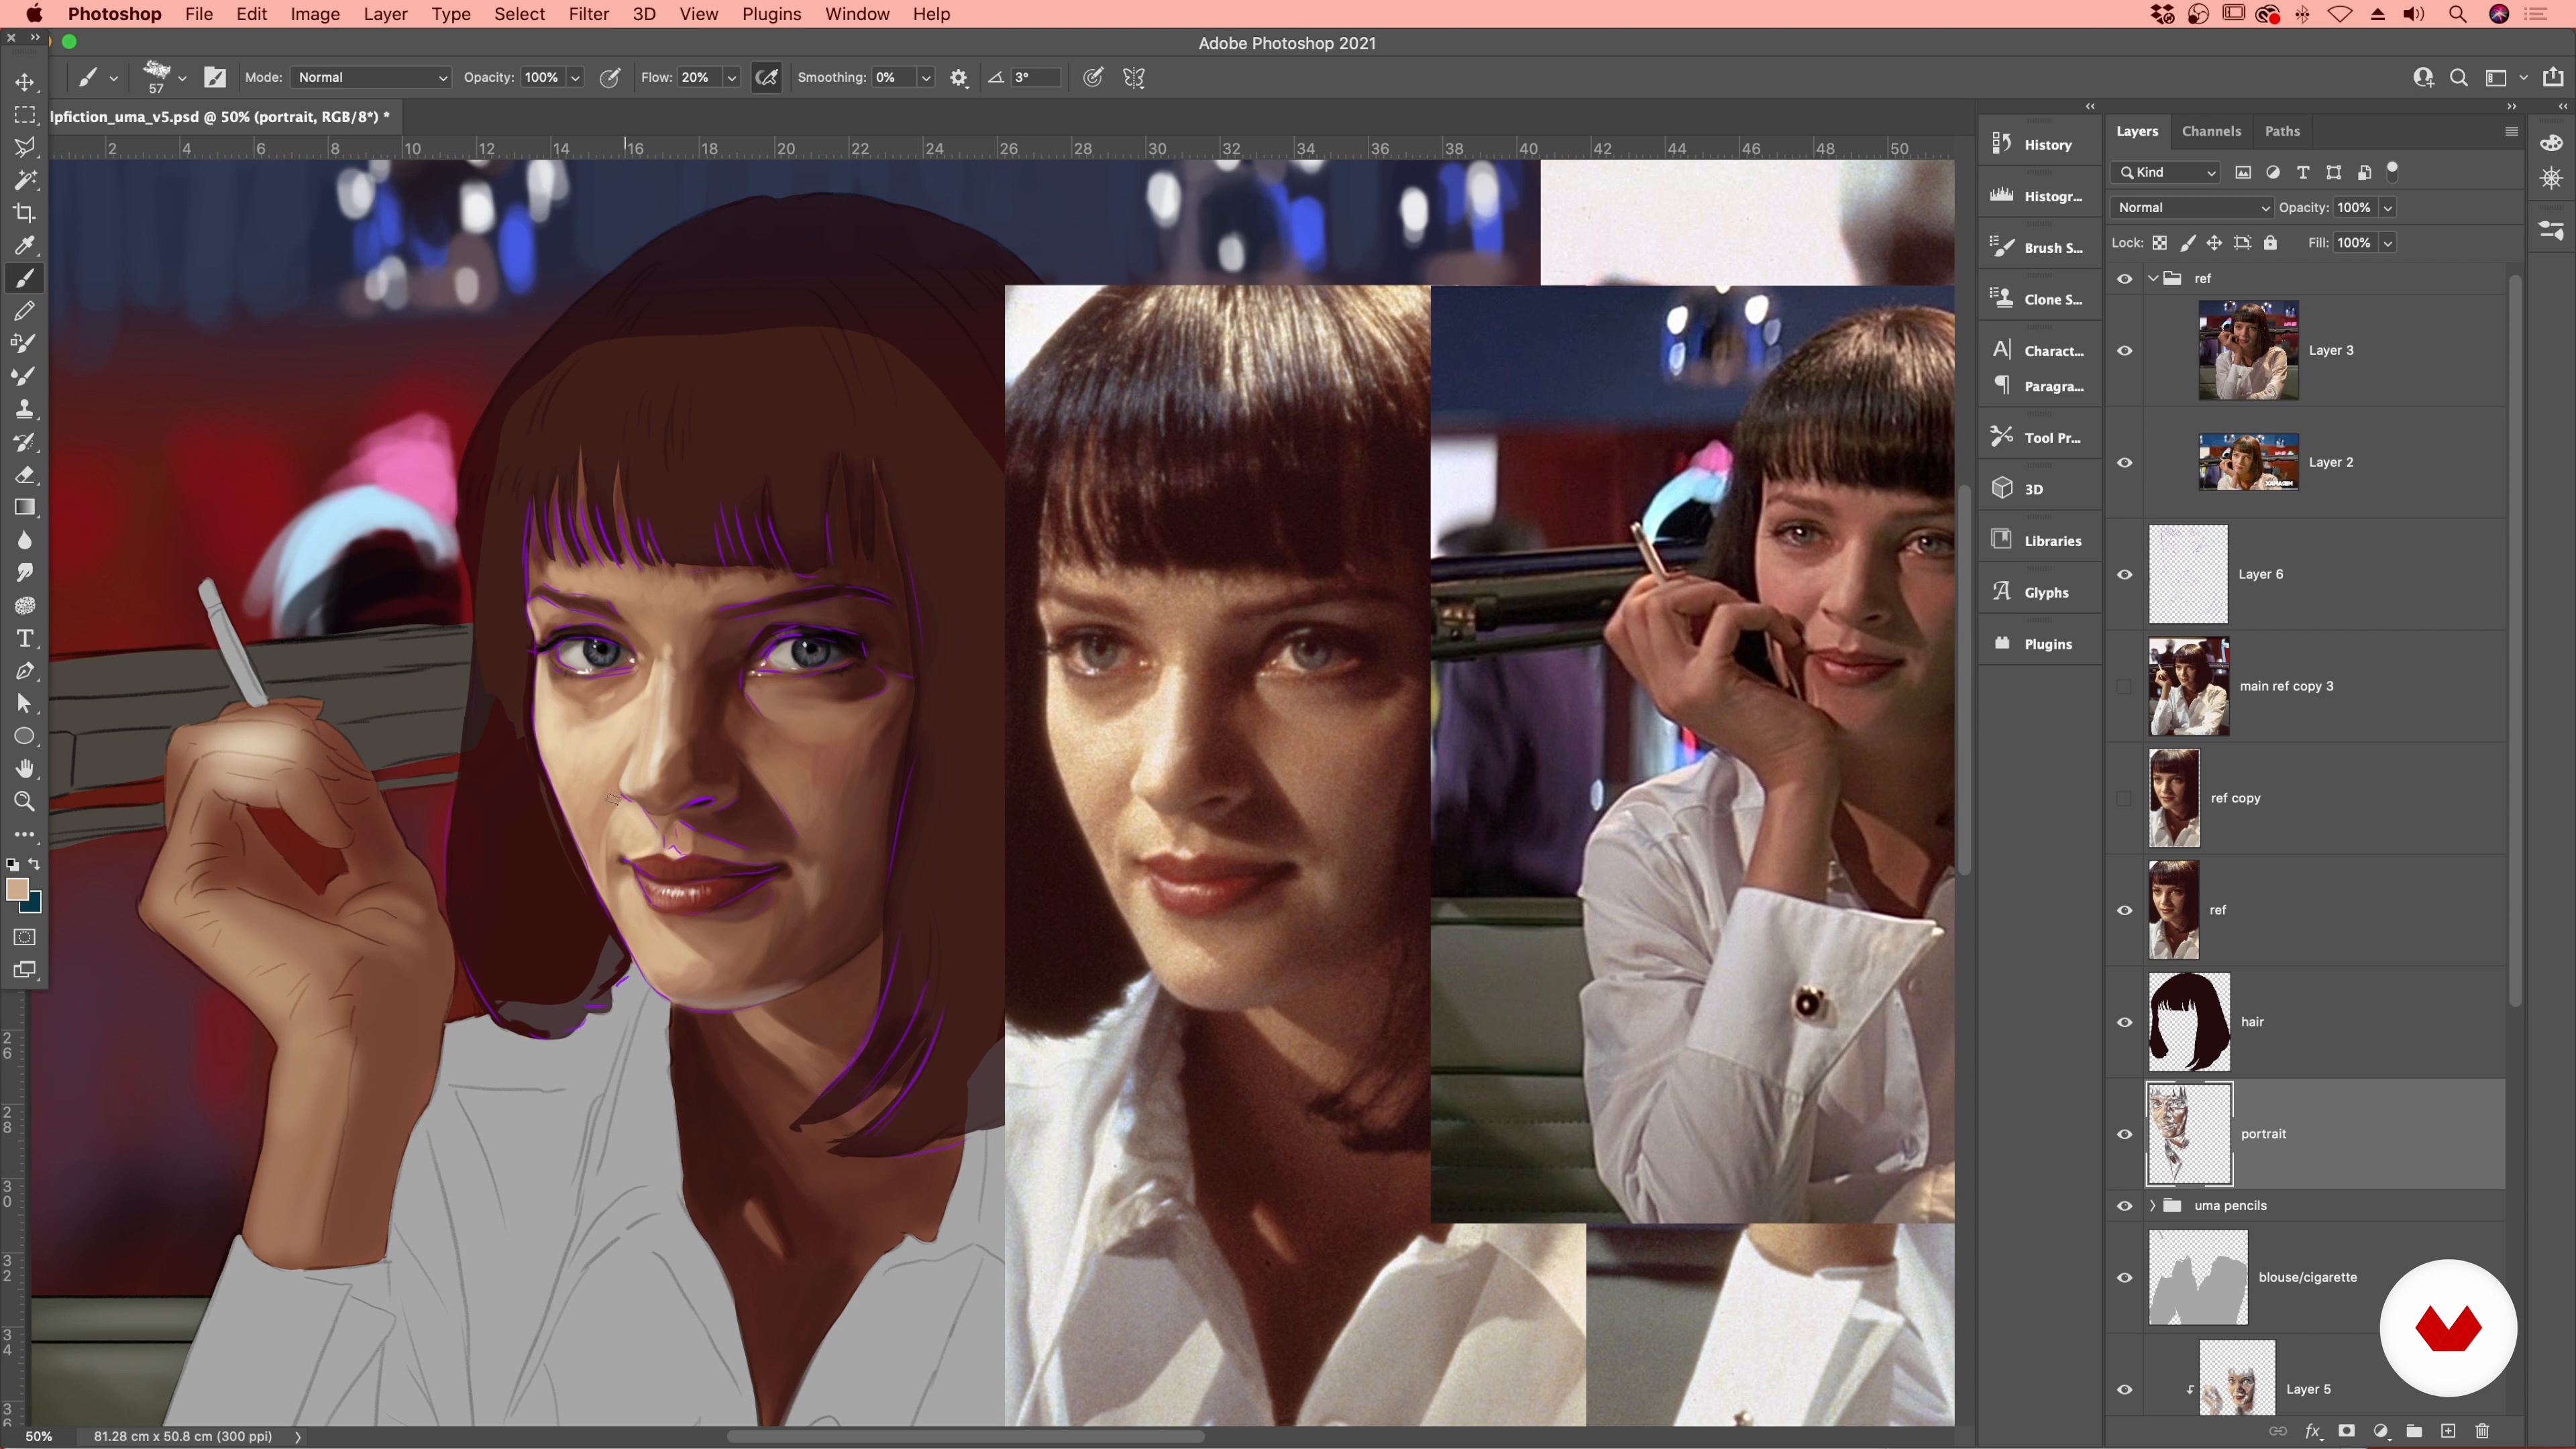The width and height of the screenshot is (2576, 1449).
Task: Show the ref copy layer
Action: (2125, 798)
